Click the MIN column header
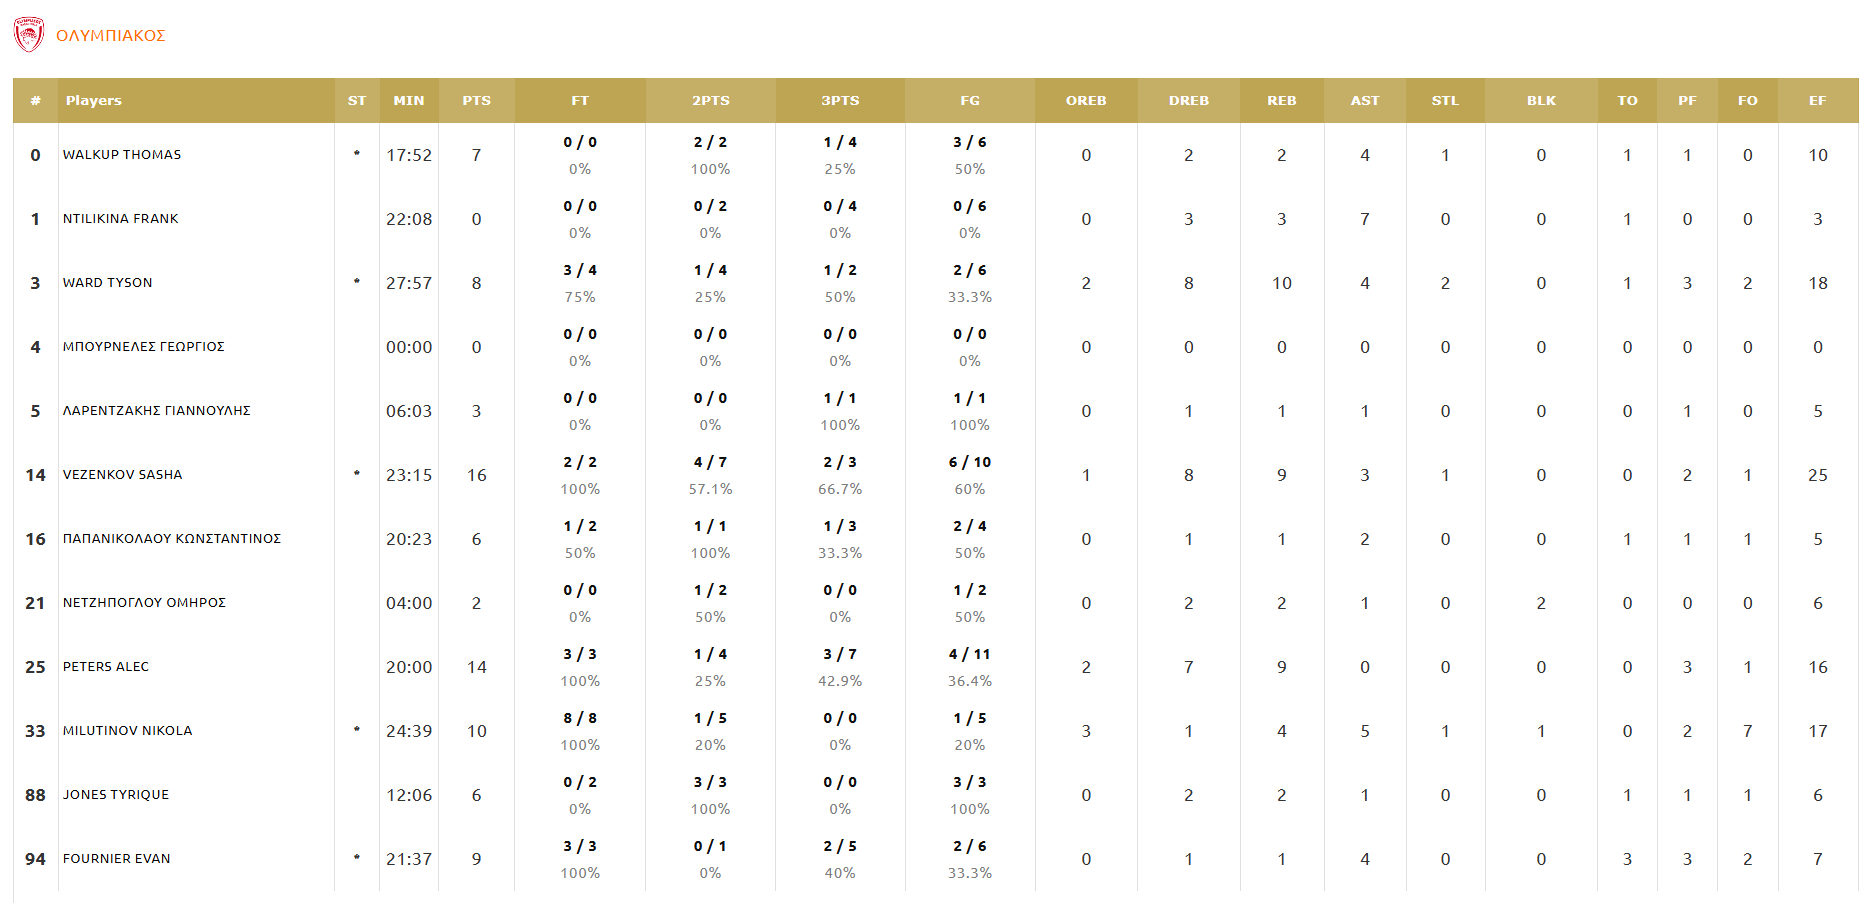This screenshot has width=1874, height=903. 408,101
